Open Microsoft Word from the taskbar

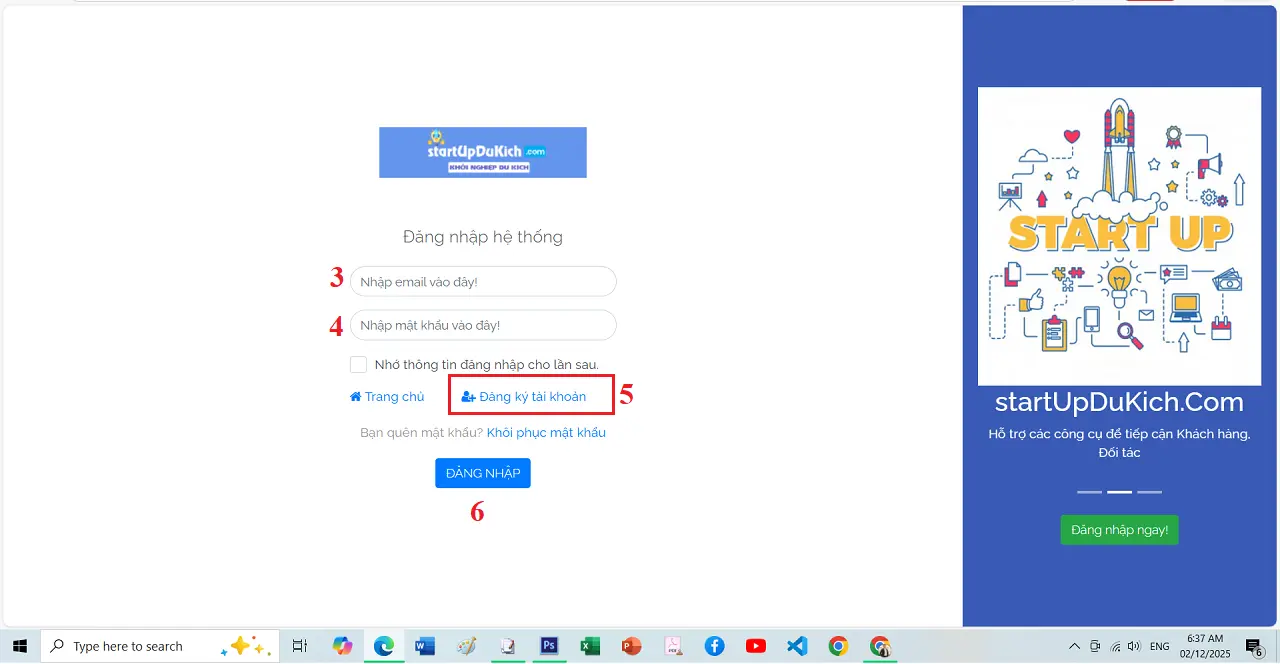[425, 646]
